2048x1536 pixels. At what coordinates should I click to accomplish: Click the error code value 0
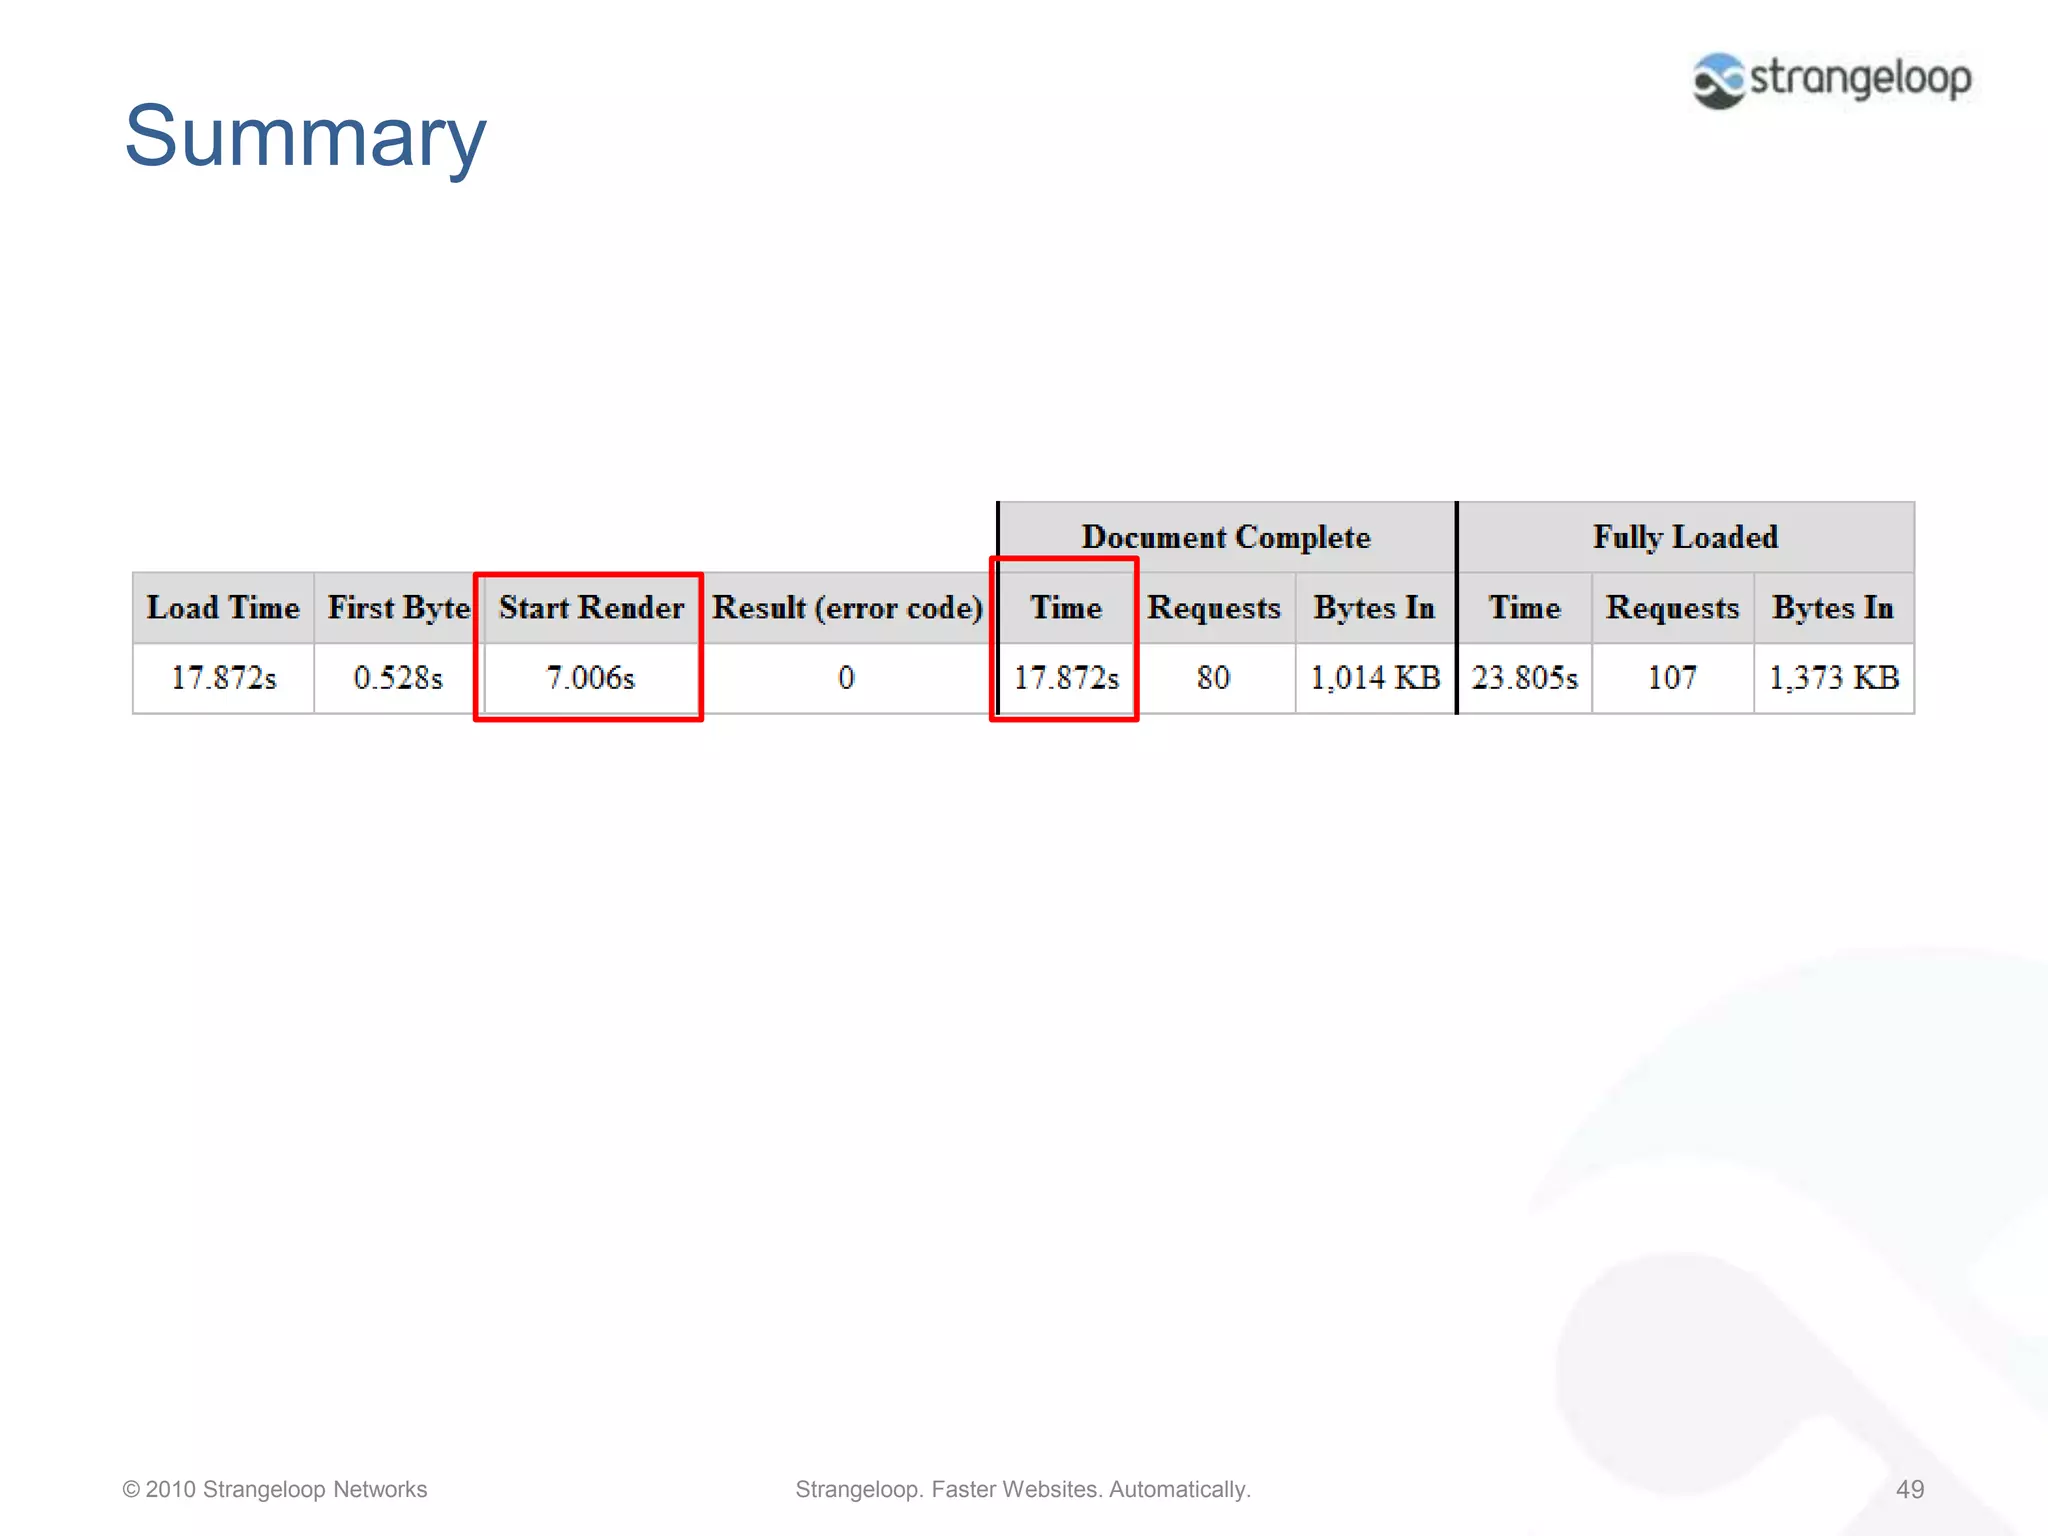tap(846, 678)
